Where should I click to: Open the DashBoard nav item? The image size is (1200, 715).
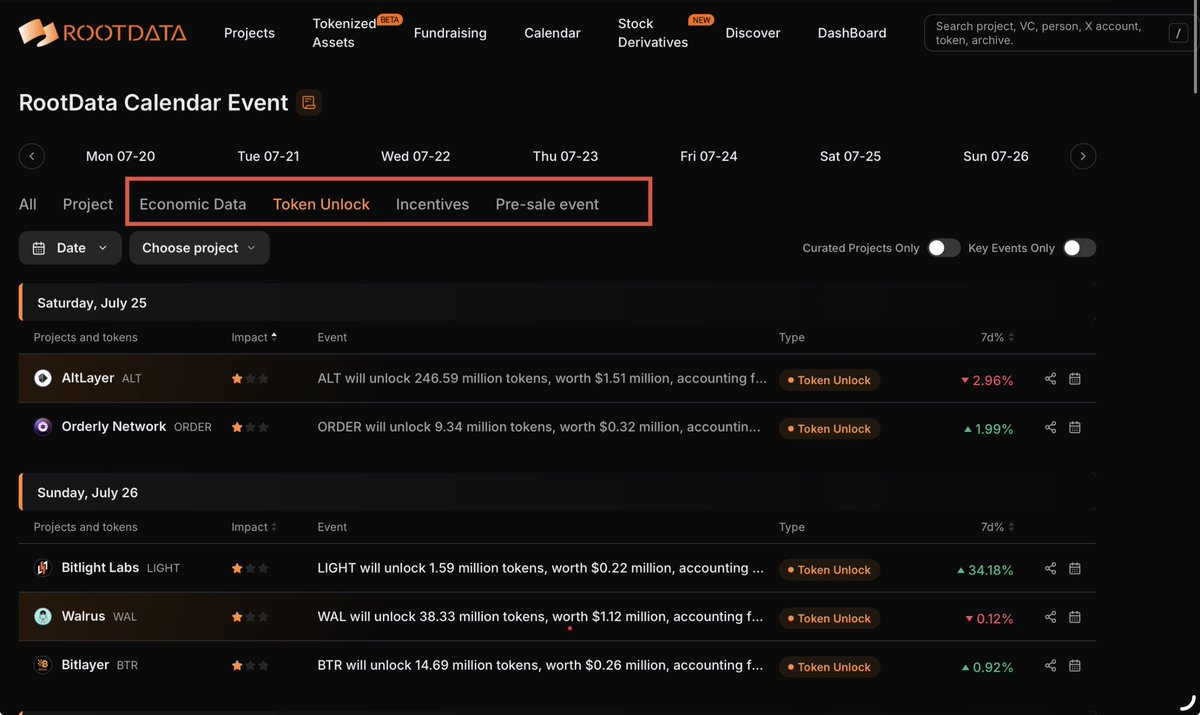(852, 33)
